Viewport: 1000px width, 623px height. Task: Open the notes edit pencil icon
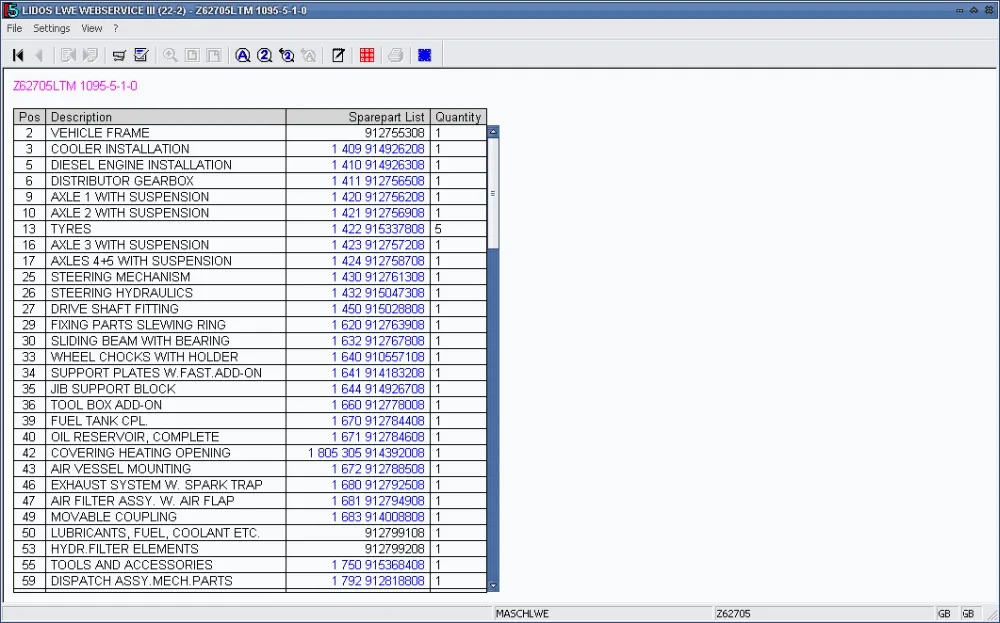coord(338,55)
